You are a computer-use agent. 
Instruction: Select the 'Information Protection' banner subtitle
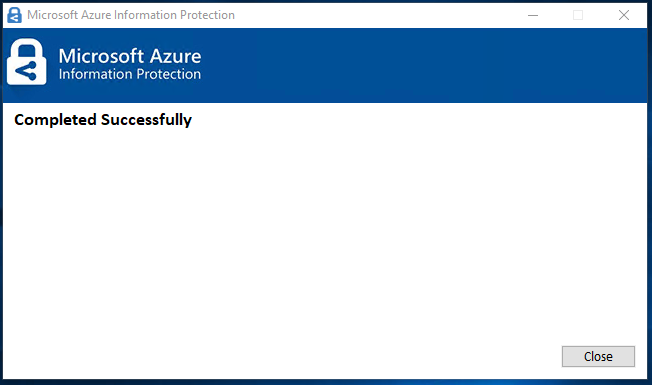coord(130,74)
